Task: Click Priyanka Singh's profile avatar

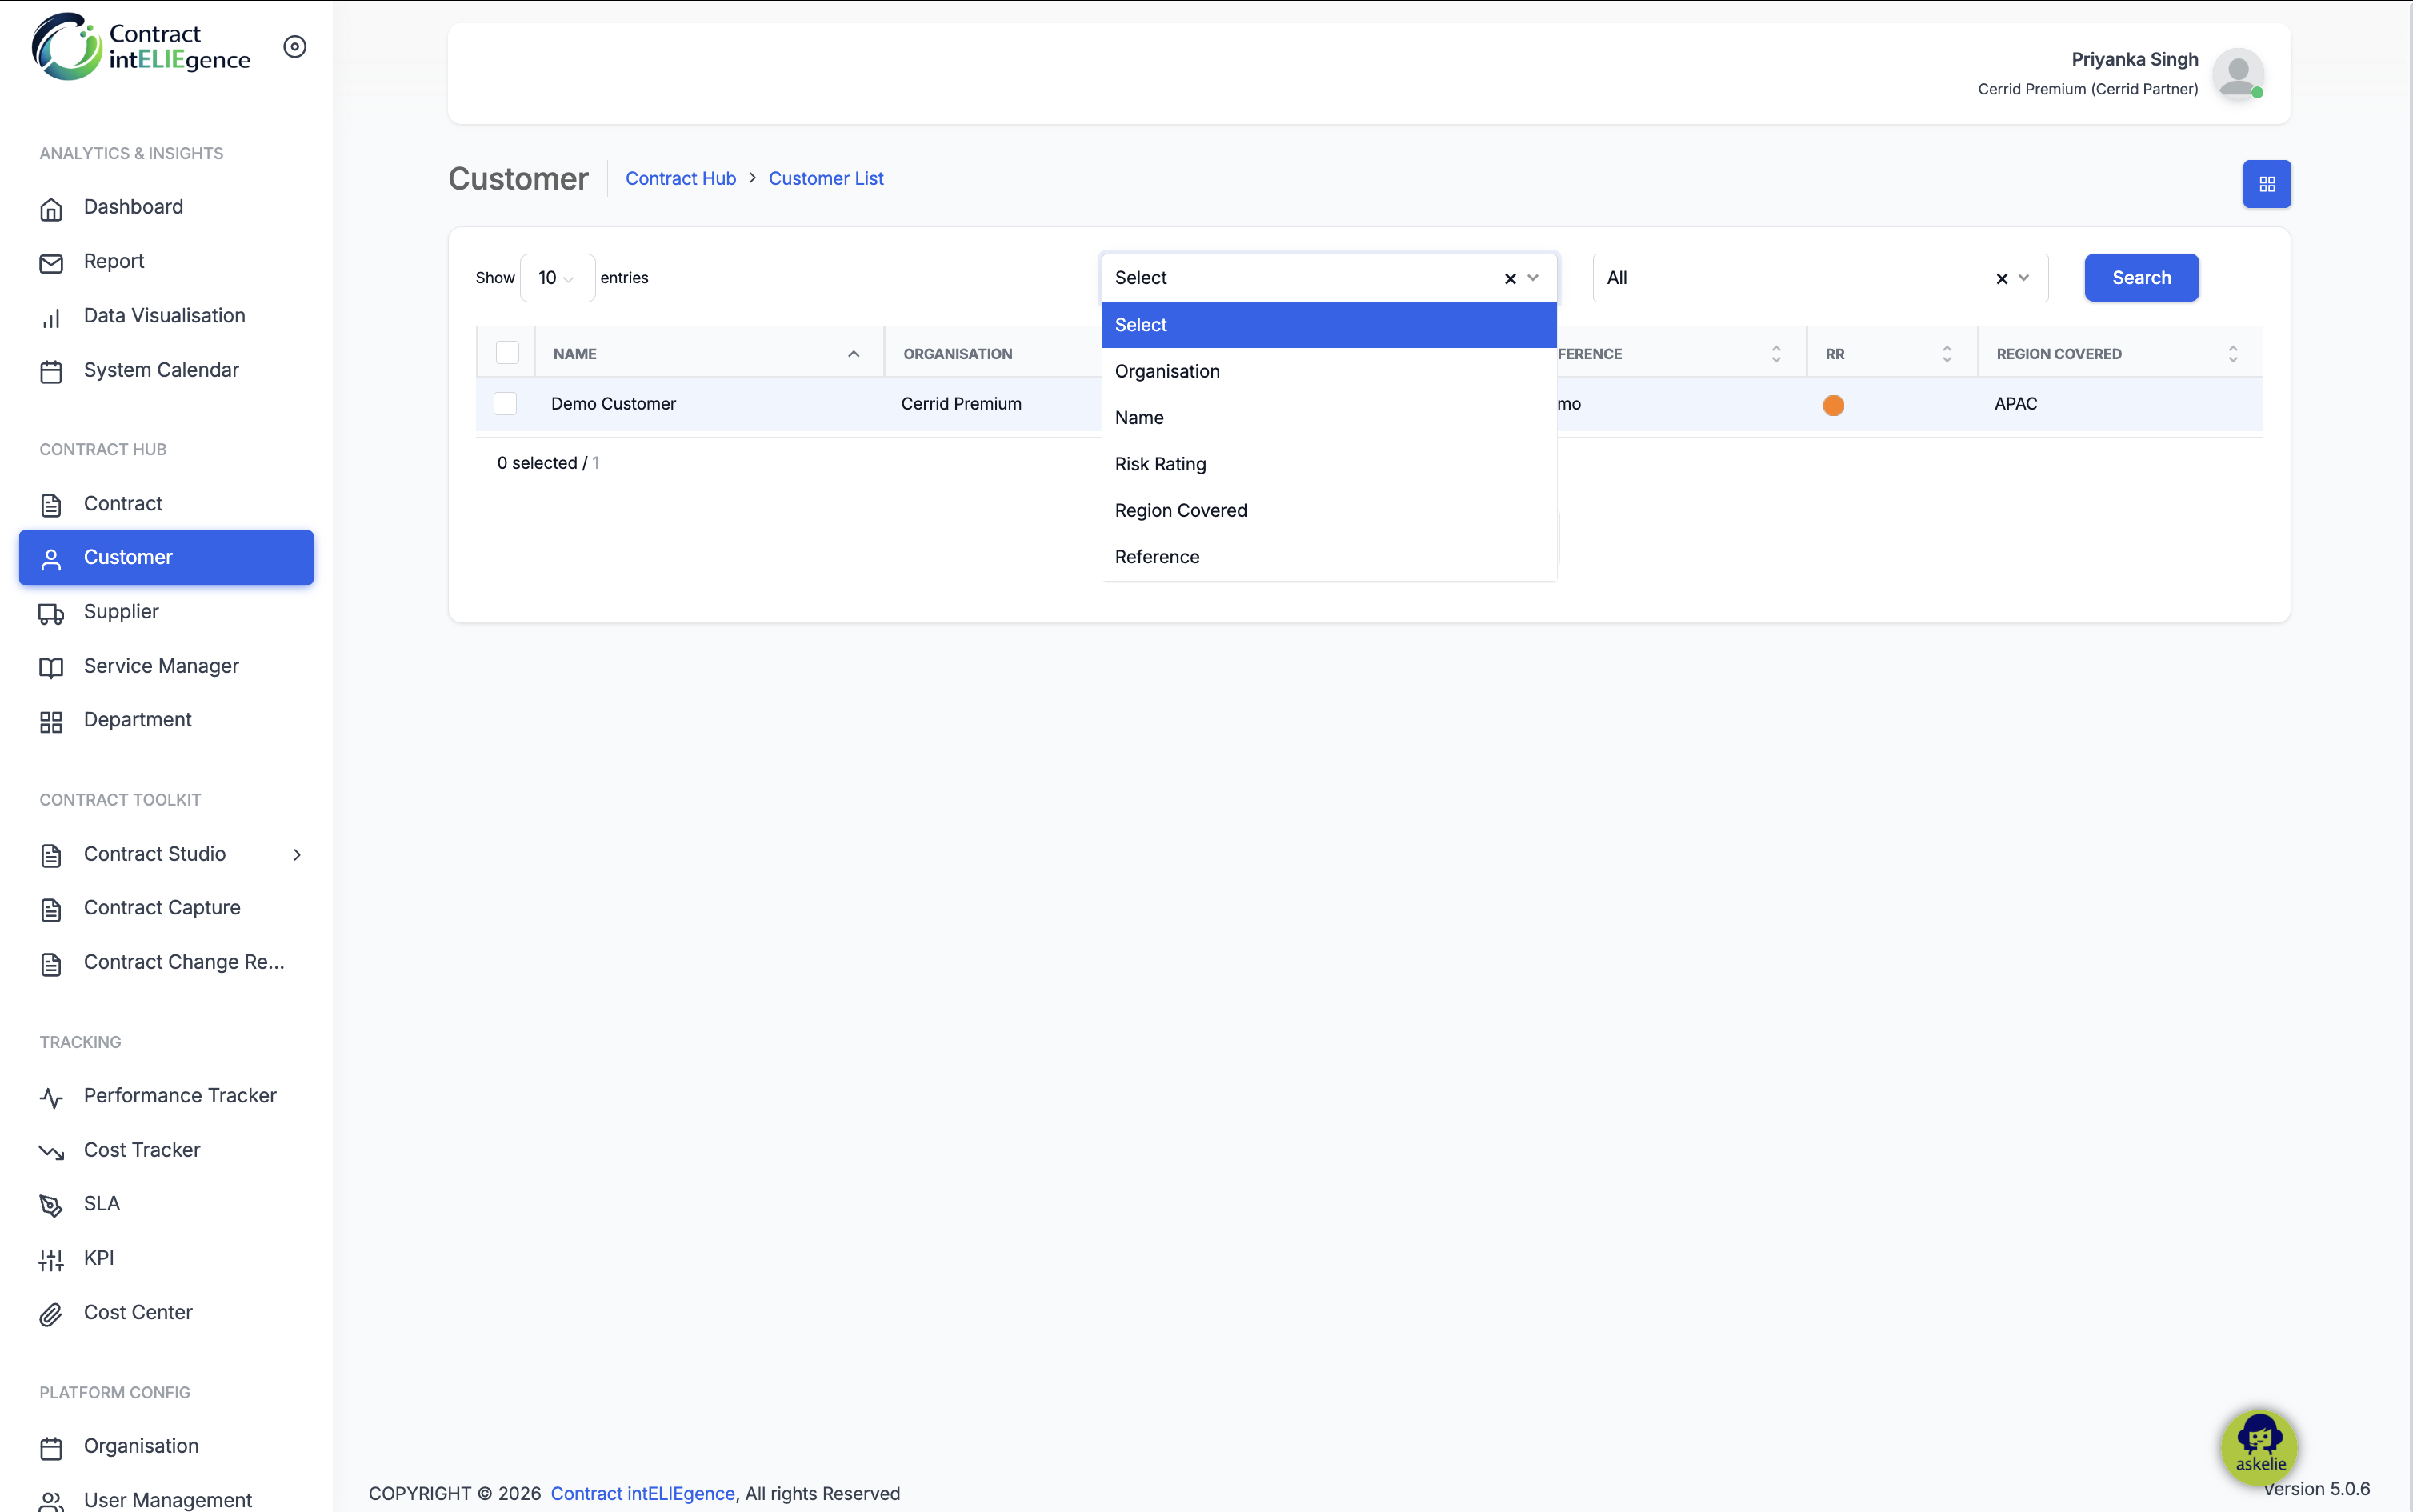Action: click(x=2238, y=75)
